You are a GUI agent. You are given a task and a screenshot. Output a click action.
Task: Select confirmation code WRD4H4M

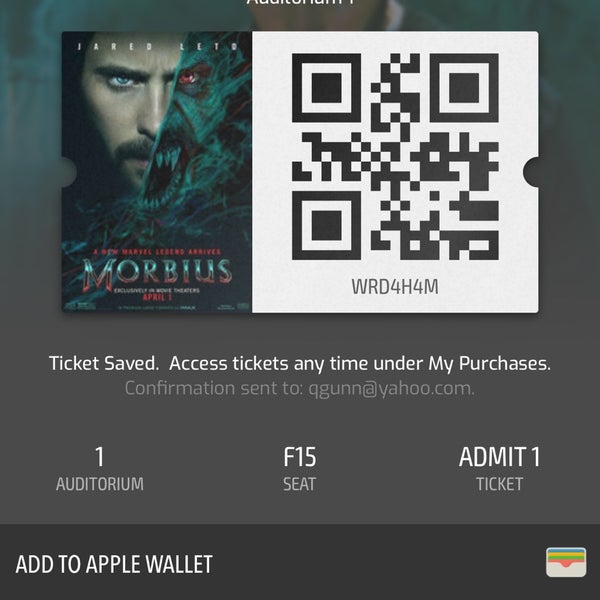tap(395, 287)
